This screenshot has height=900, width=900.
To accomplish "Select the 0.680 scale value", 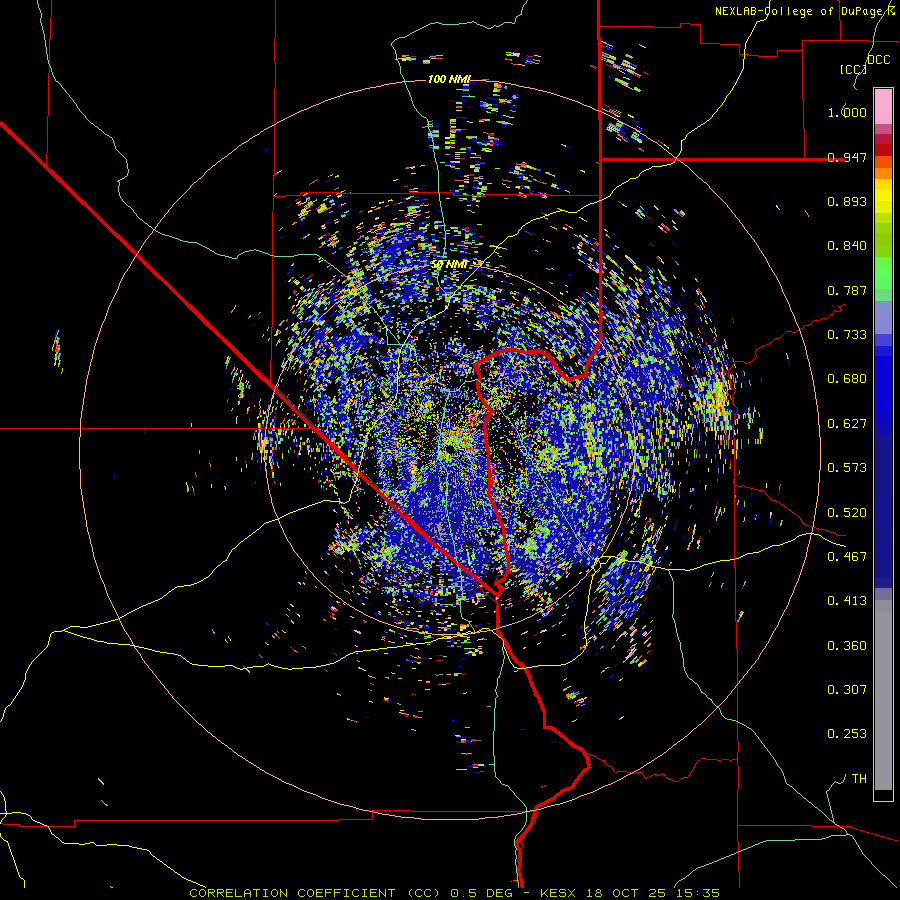I will (847, 379).
